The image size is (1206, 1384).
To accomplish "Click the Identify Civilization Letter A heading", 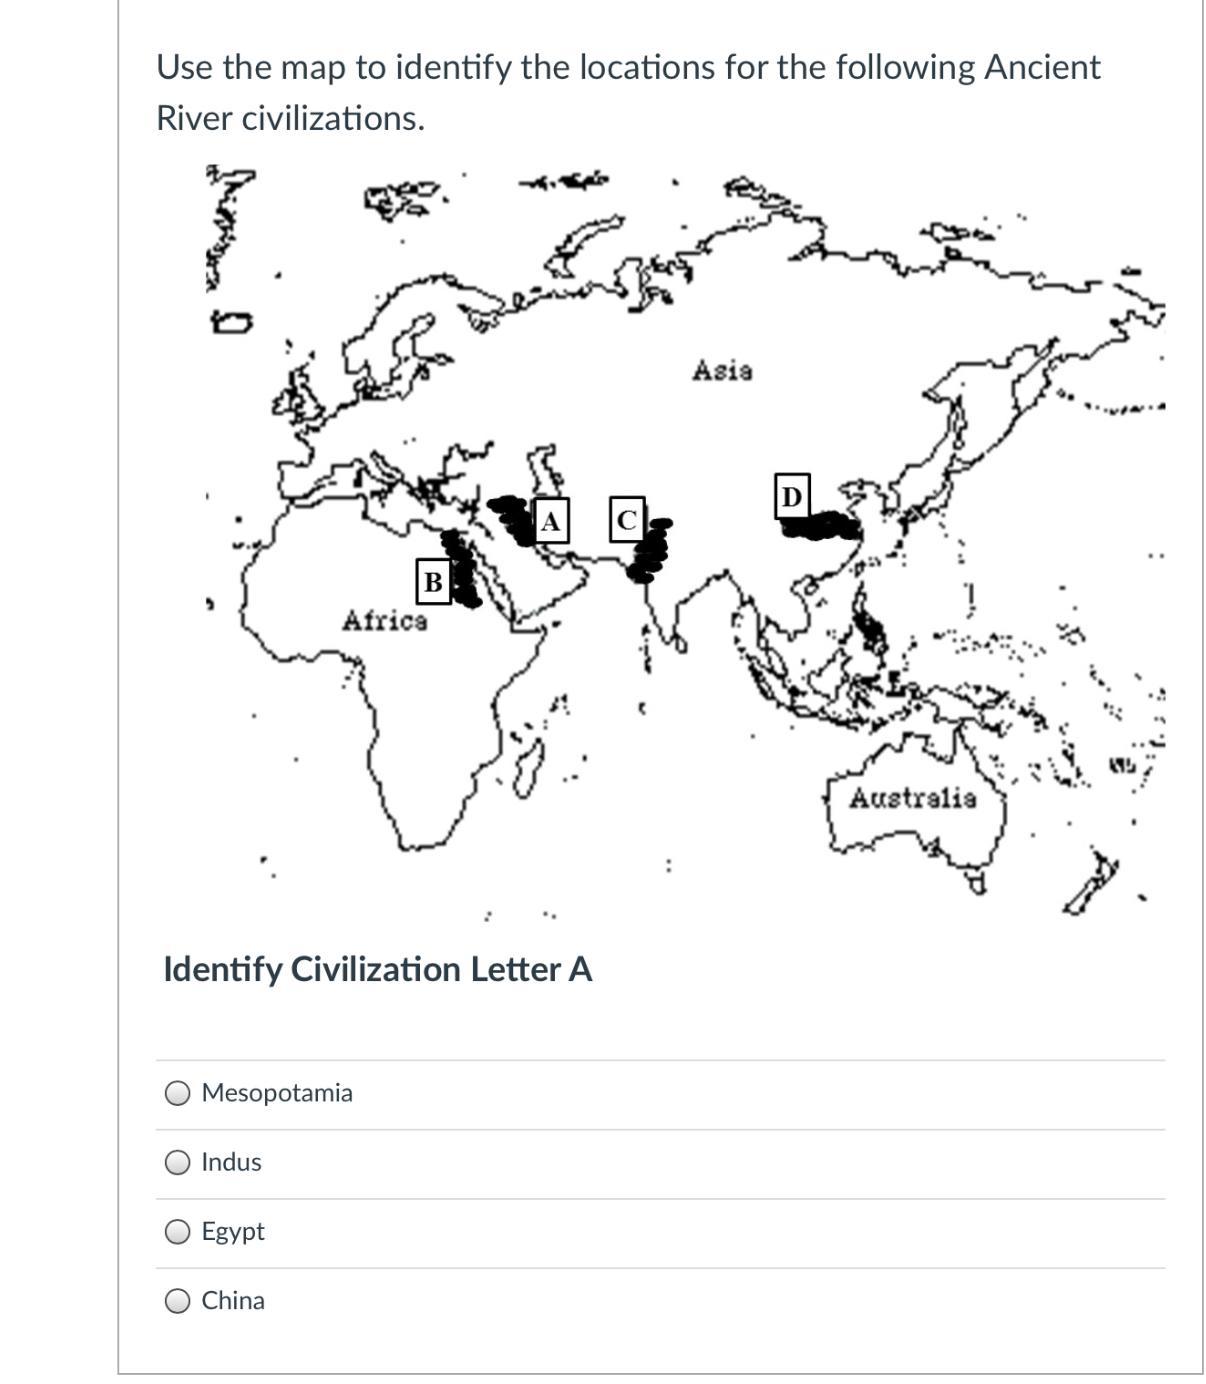I will click(378, 969).
